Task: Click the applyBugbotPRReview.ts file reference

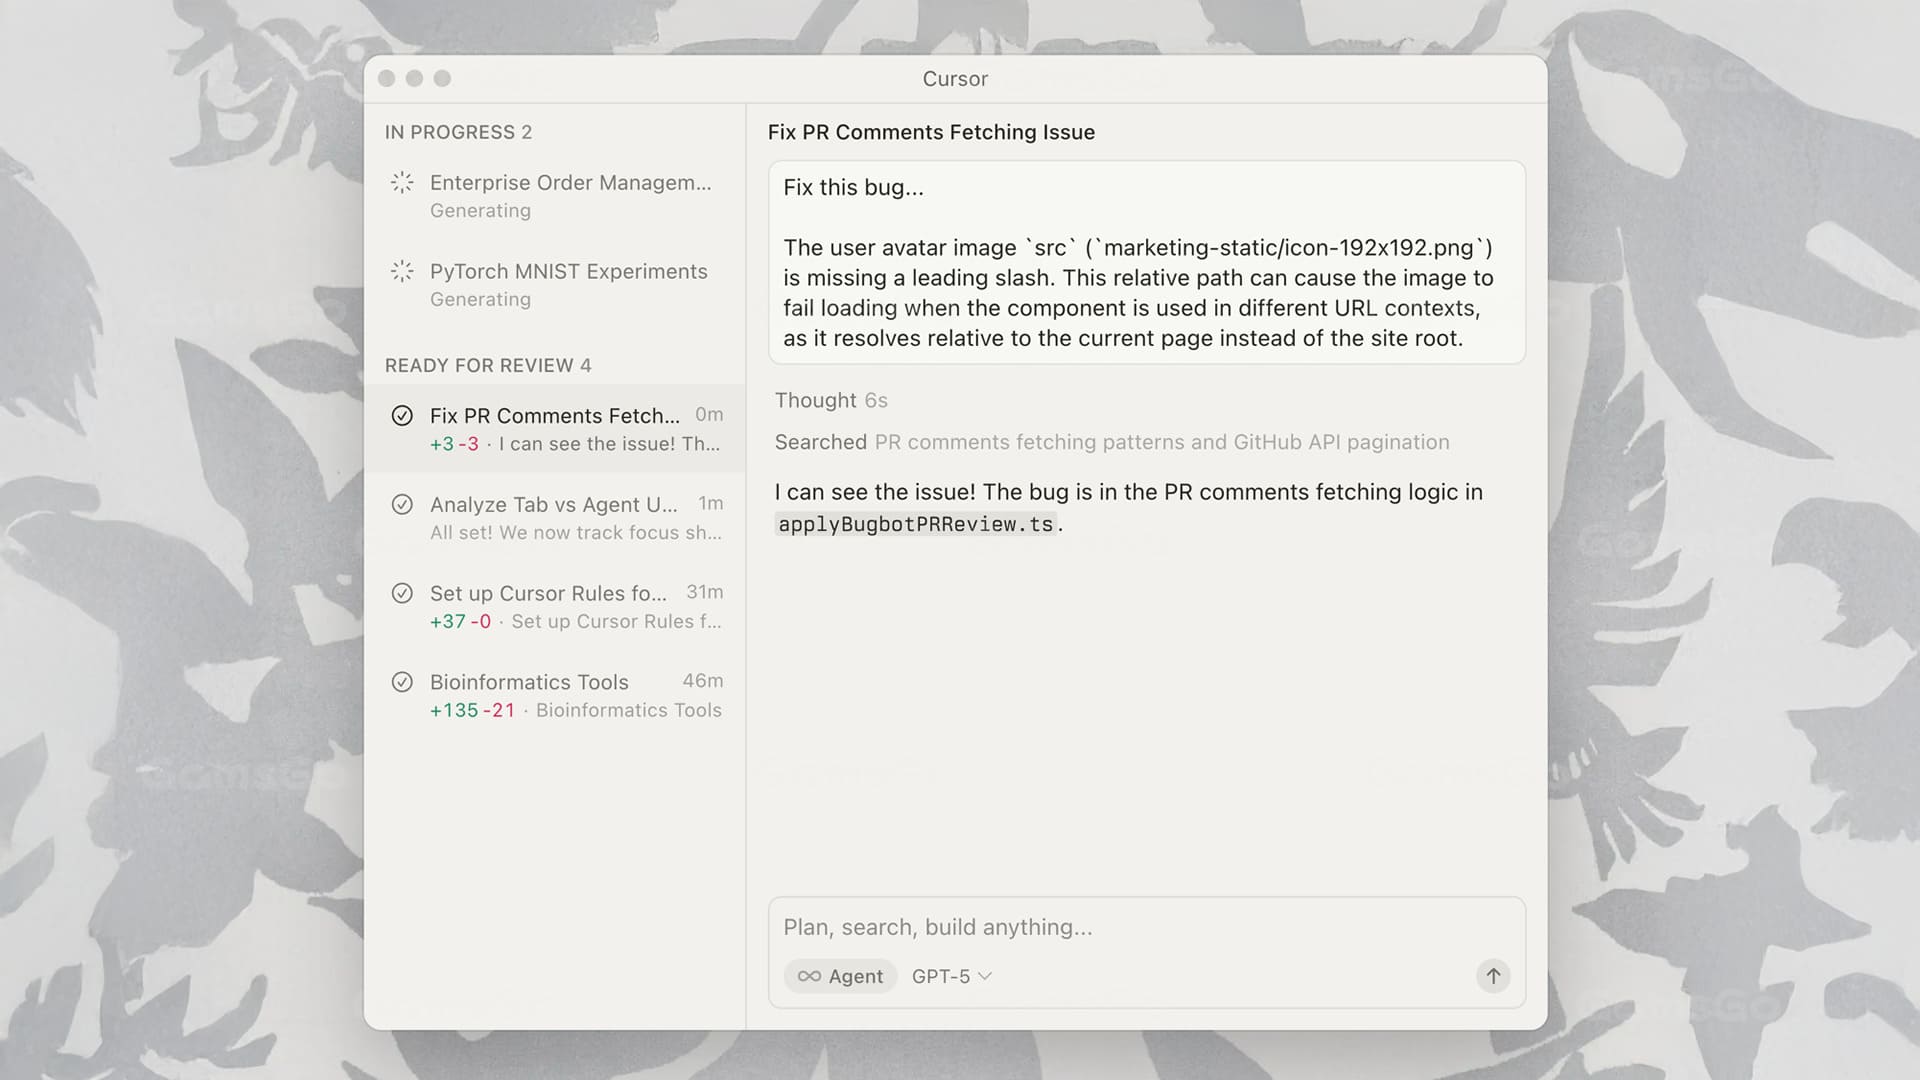Action: [x=915, y=524]
